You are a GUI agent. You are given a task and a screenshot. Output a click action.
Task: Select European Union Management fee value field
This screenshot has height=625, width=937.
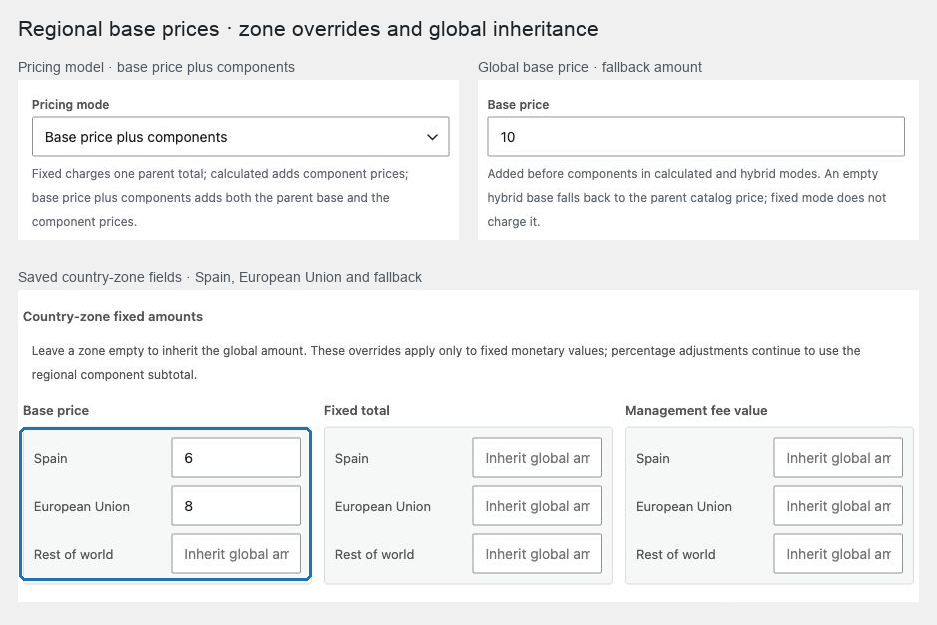838,505
